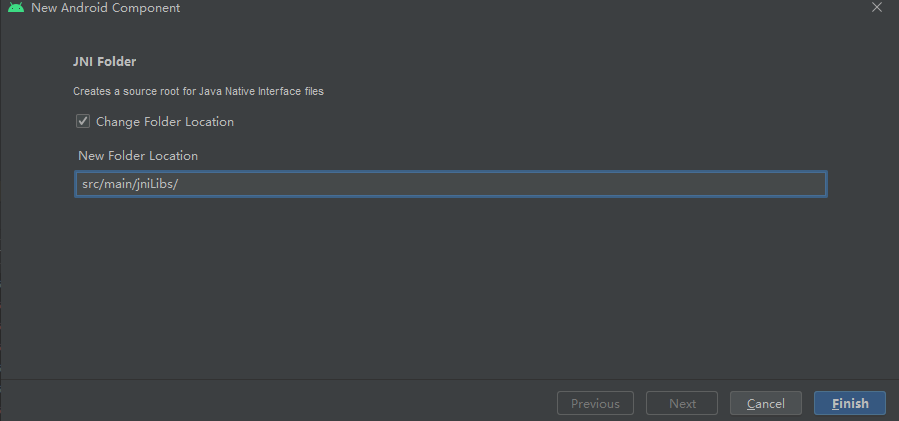Close the New Android Component dialog
The image size is (899, 421).
point(877,7)
